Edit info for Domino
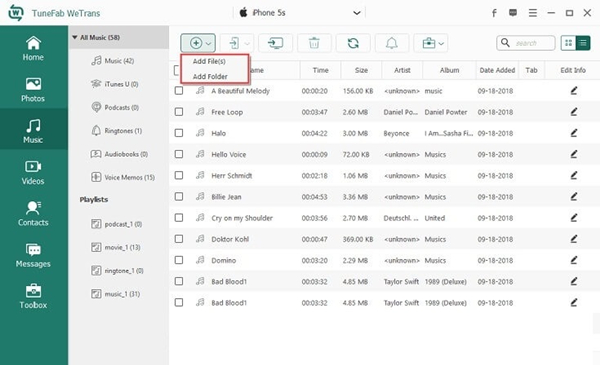The image size is (600, 365). coord(574,260)
